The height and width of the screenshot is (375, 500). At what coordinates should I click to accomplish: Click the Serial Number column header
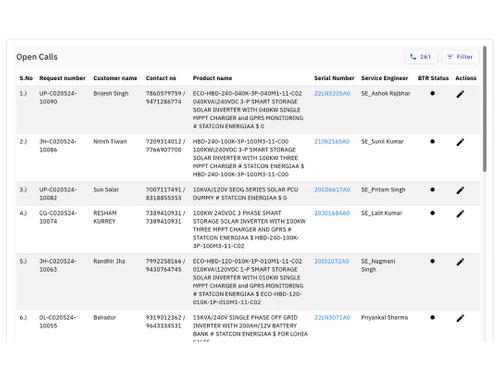tap(334, 78)
